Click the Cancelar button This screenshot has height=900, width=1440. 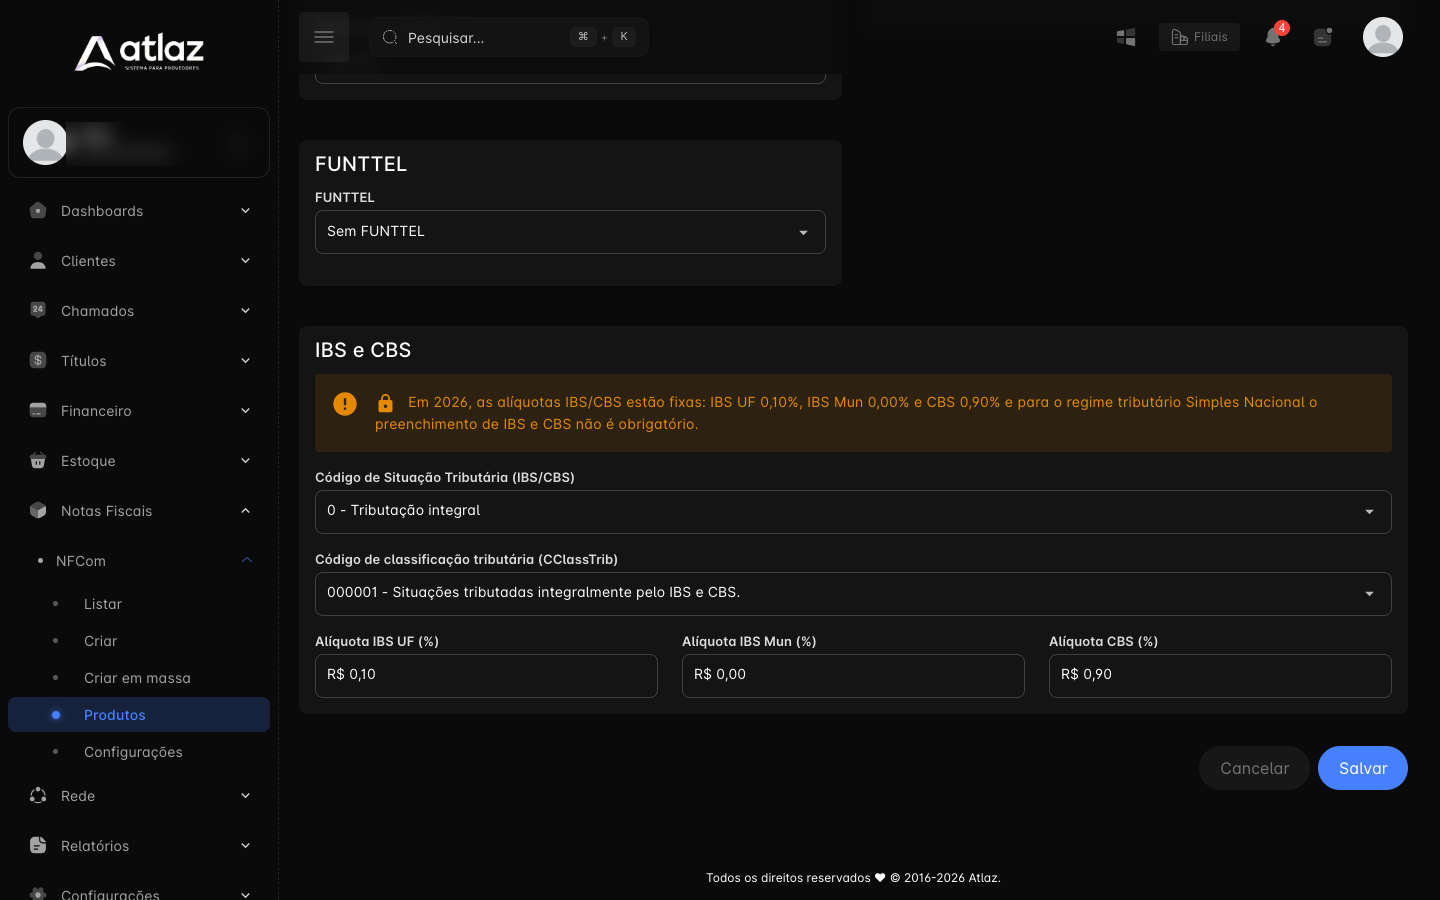1254,768
